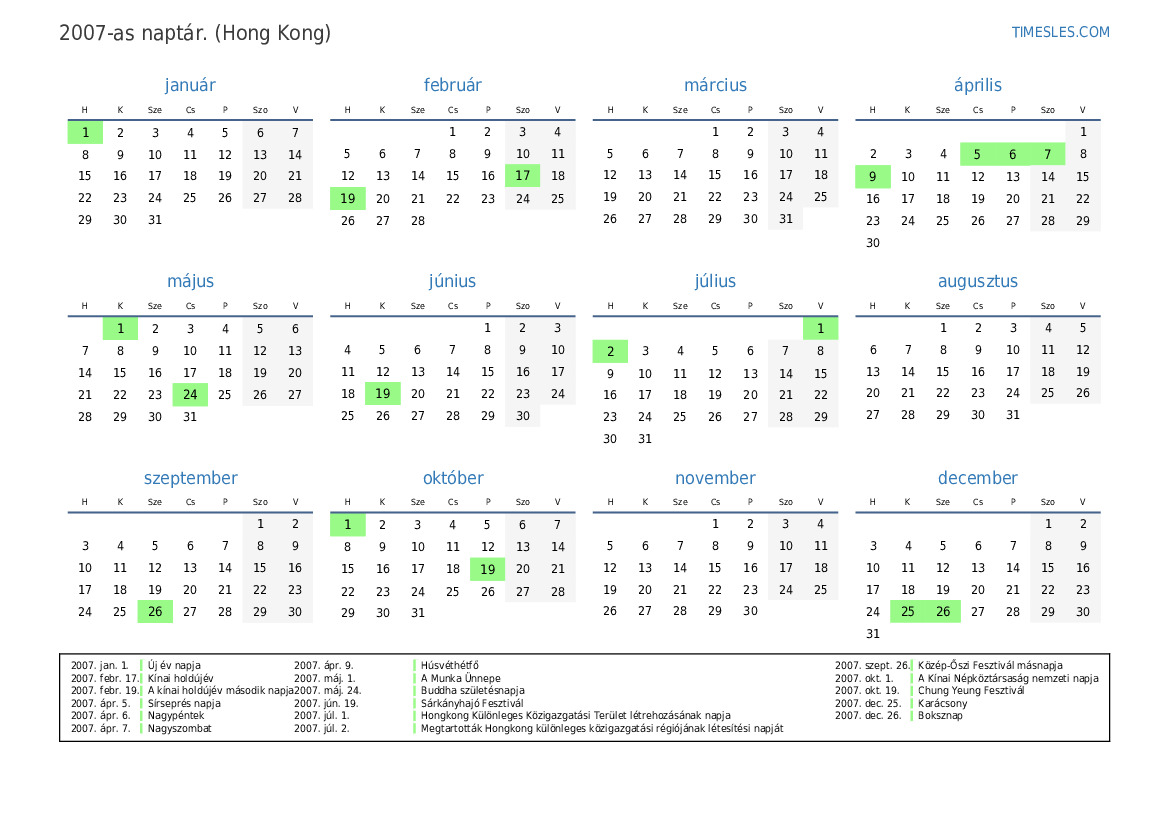
Task: Click day 30 in the április grid
Action: point(872,243)
